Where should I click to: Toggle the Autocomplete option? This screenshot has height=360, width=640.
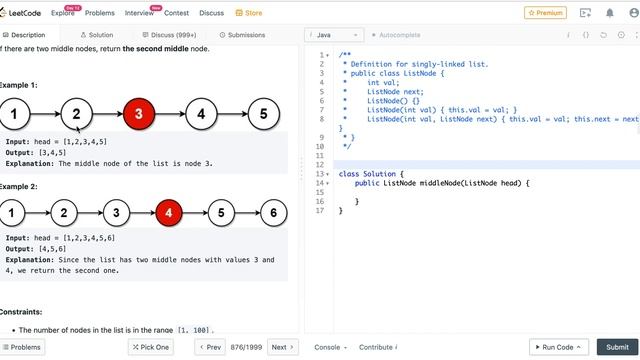pos(396,35)
